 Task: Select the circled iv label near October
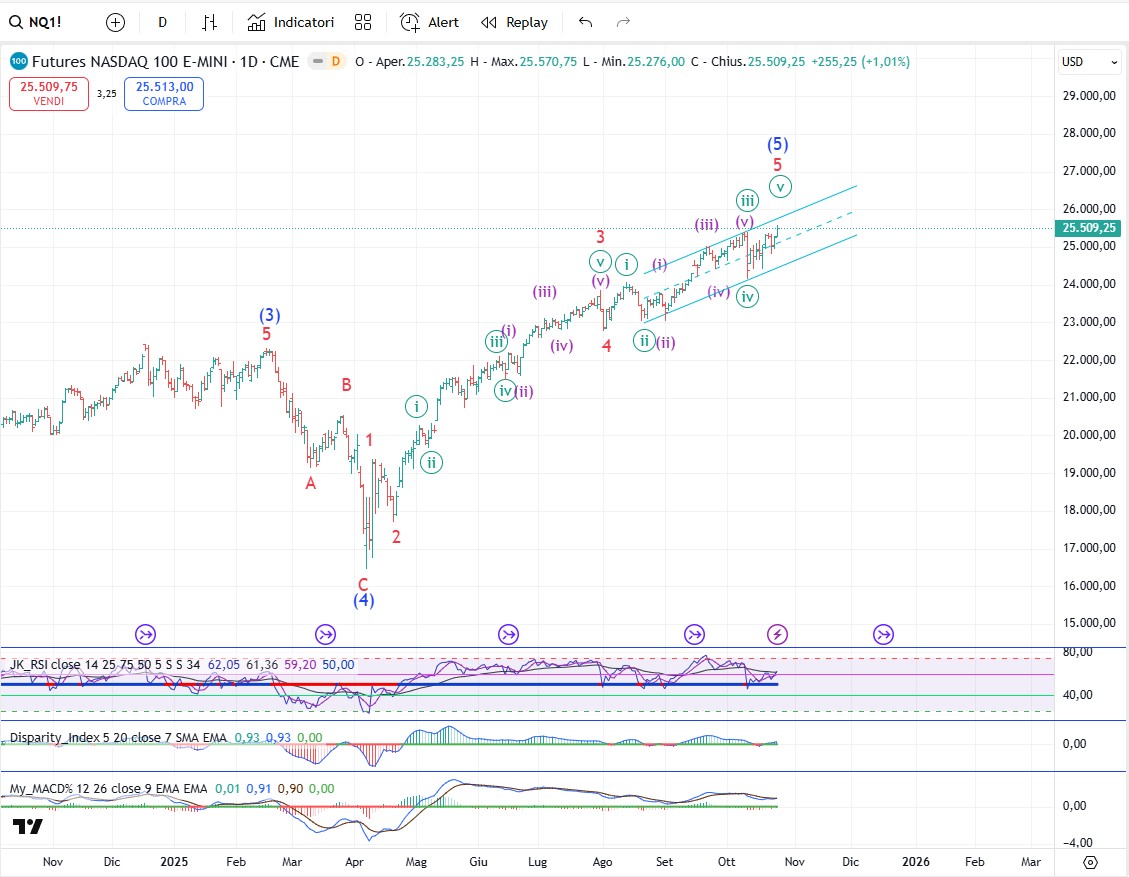[747, 296]
